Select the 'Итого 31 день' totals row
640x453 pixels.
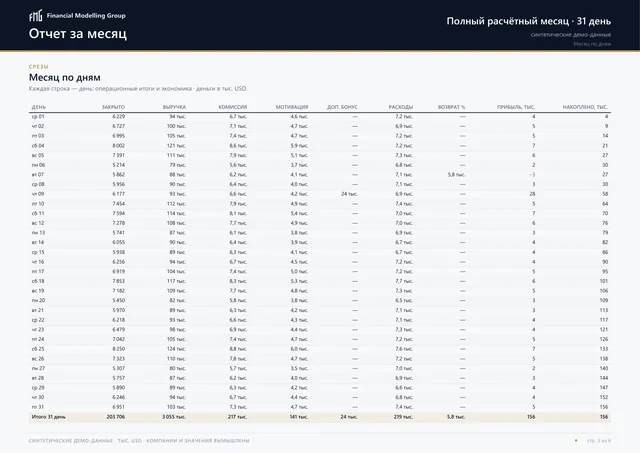[320, 417]
